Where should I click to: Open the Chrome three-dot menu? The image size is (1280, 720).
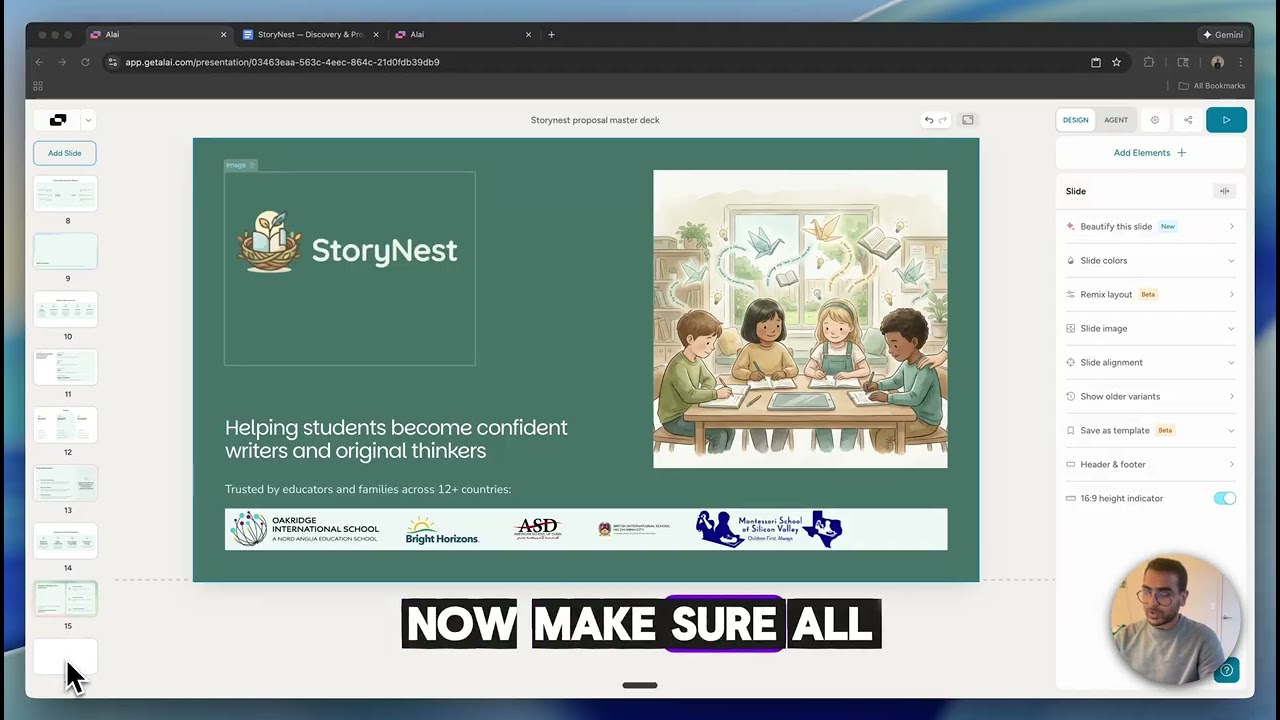(x=1240, y=62)
